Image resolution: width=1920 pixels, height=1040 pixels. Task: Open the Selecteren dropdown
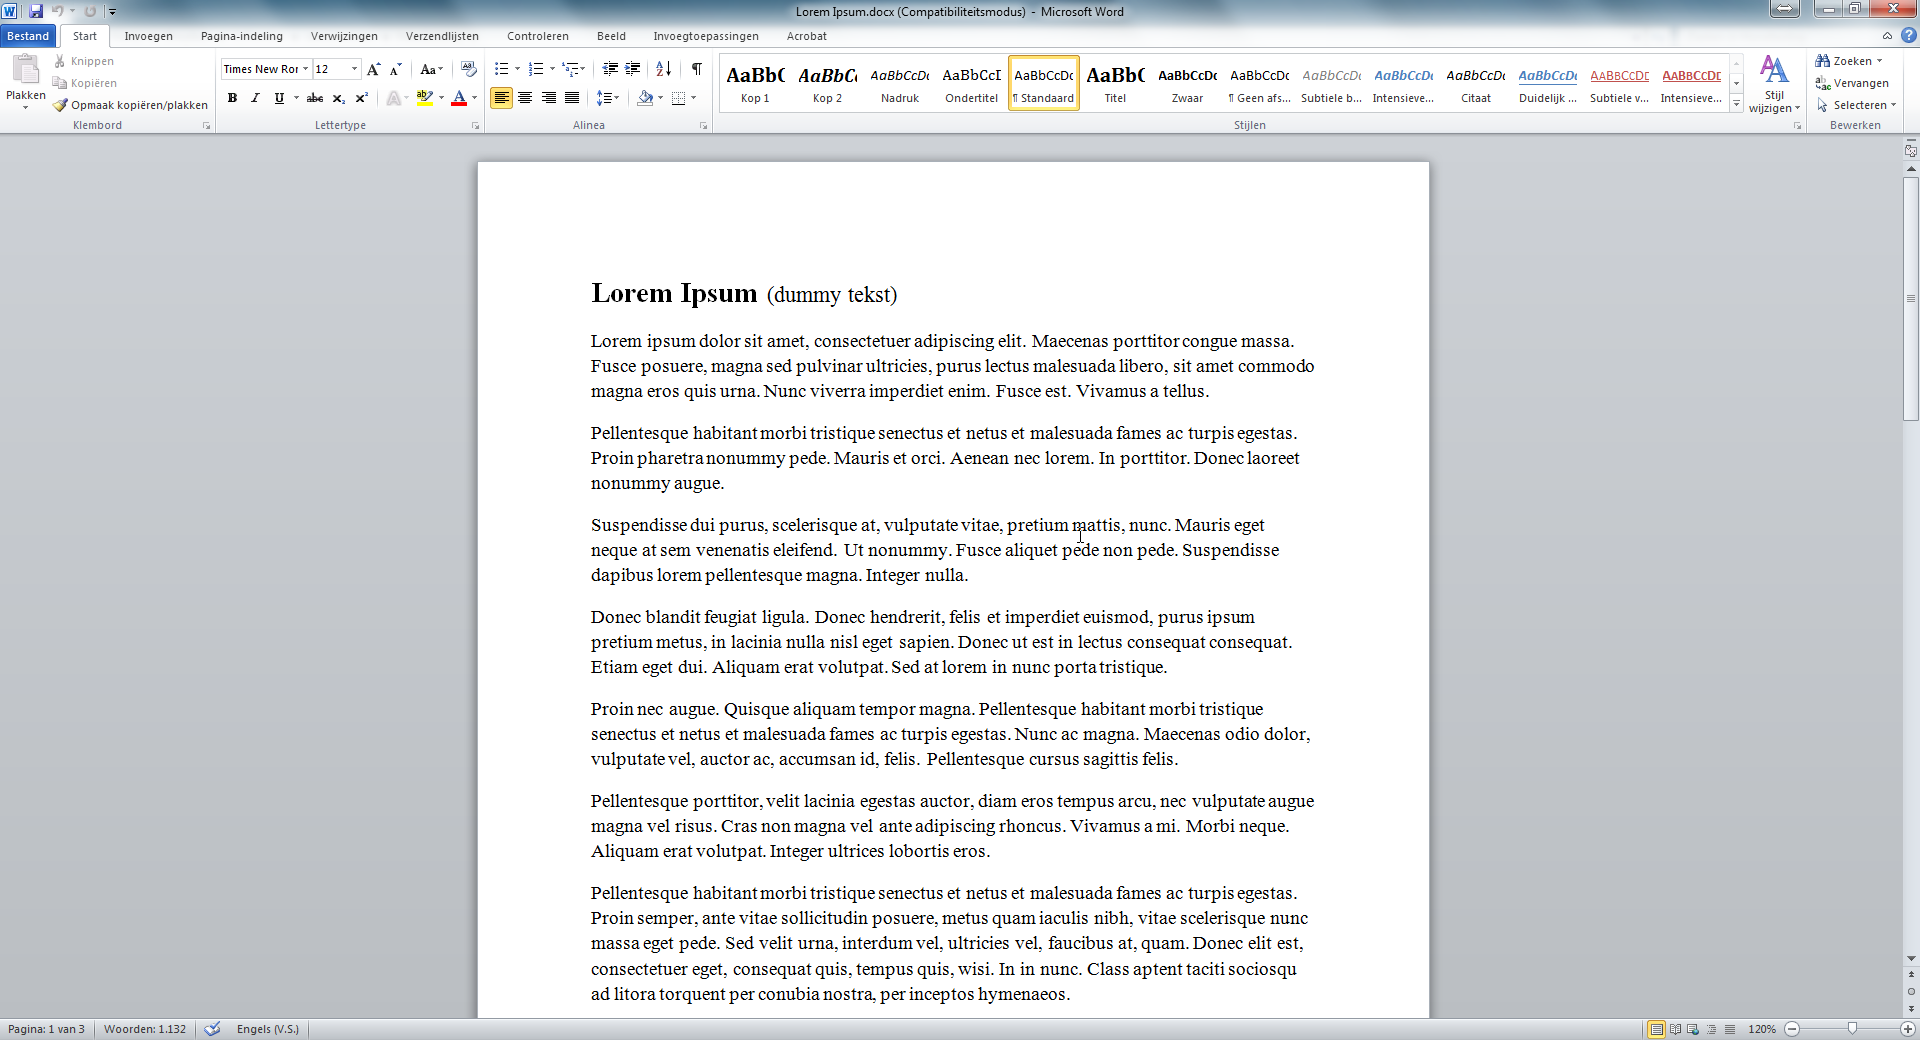pos(1856,105)
